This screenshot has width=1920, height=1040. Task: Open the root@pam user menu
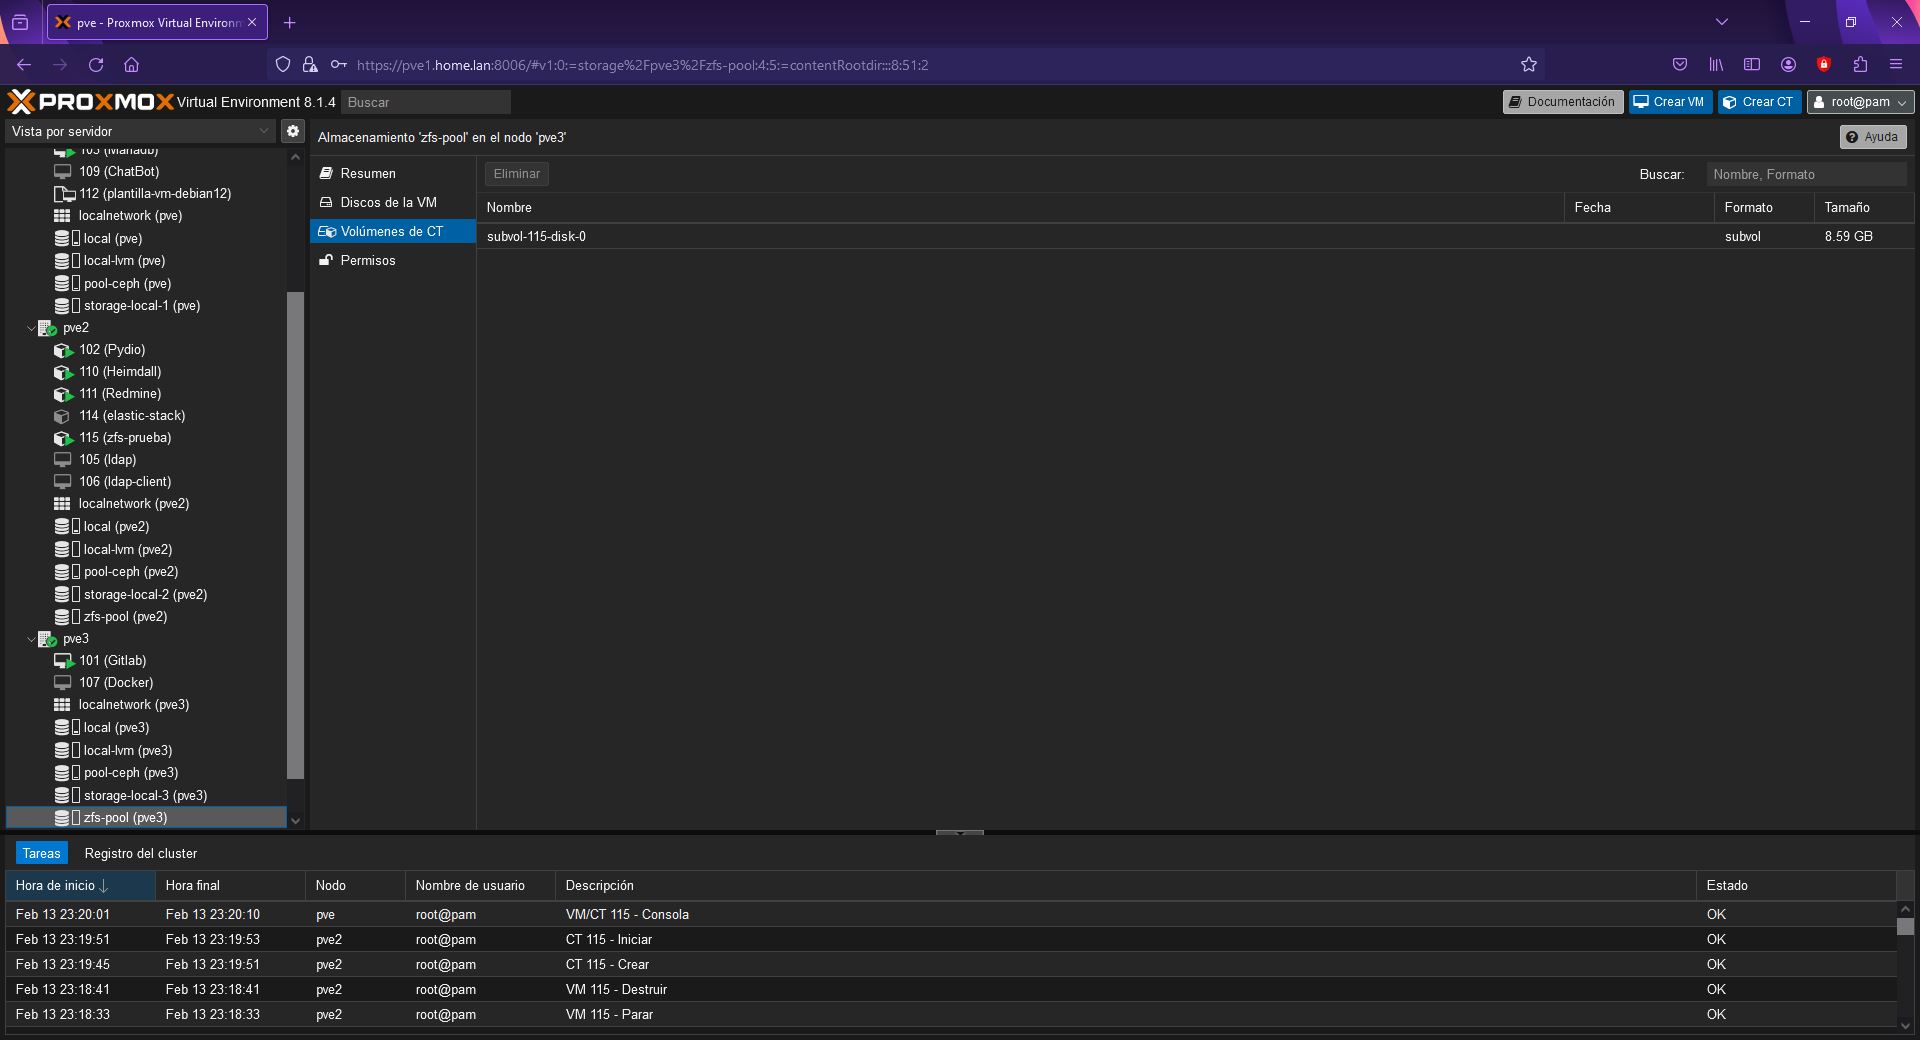tap(1860, 102)
